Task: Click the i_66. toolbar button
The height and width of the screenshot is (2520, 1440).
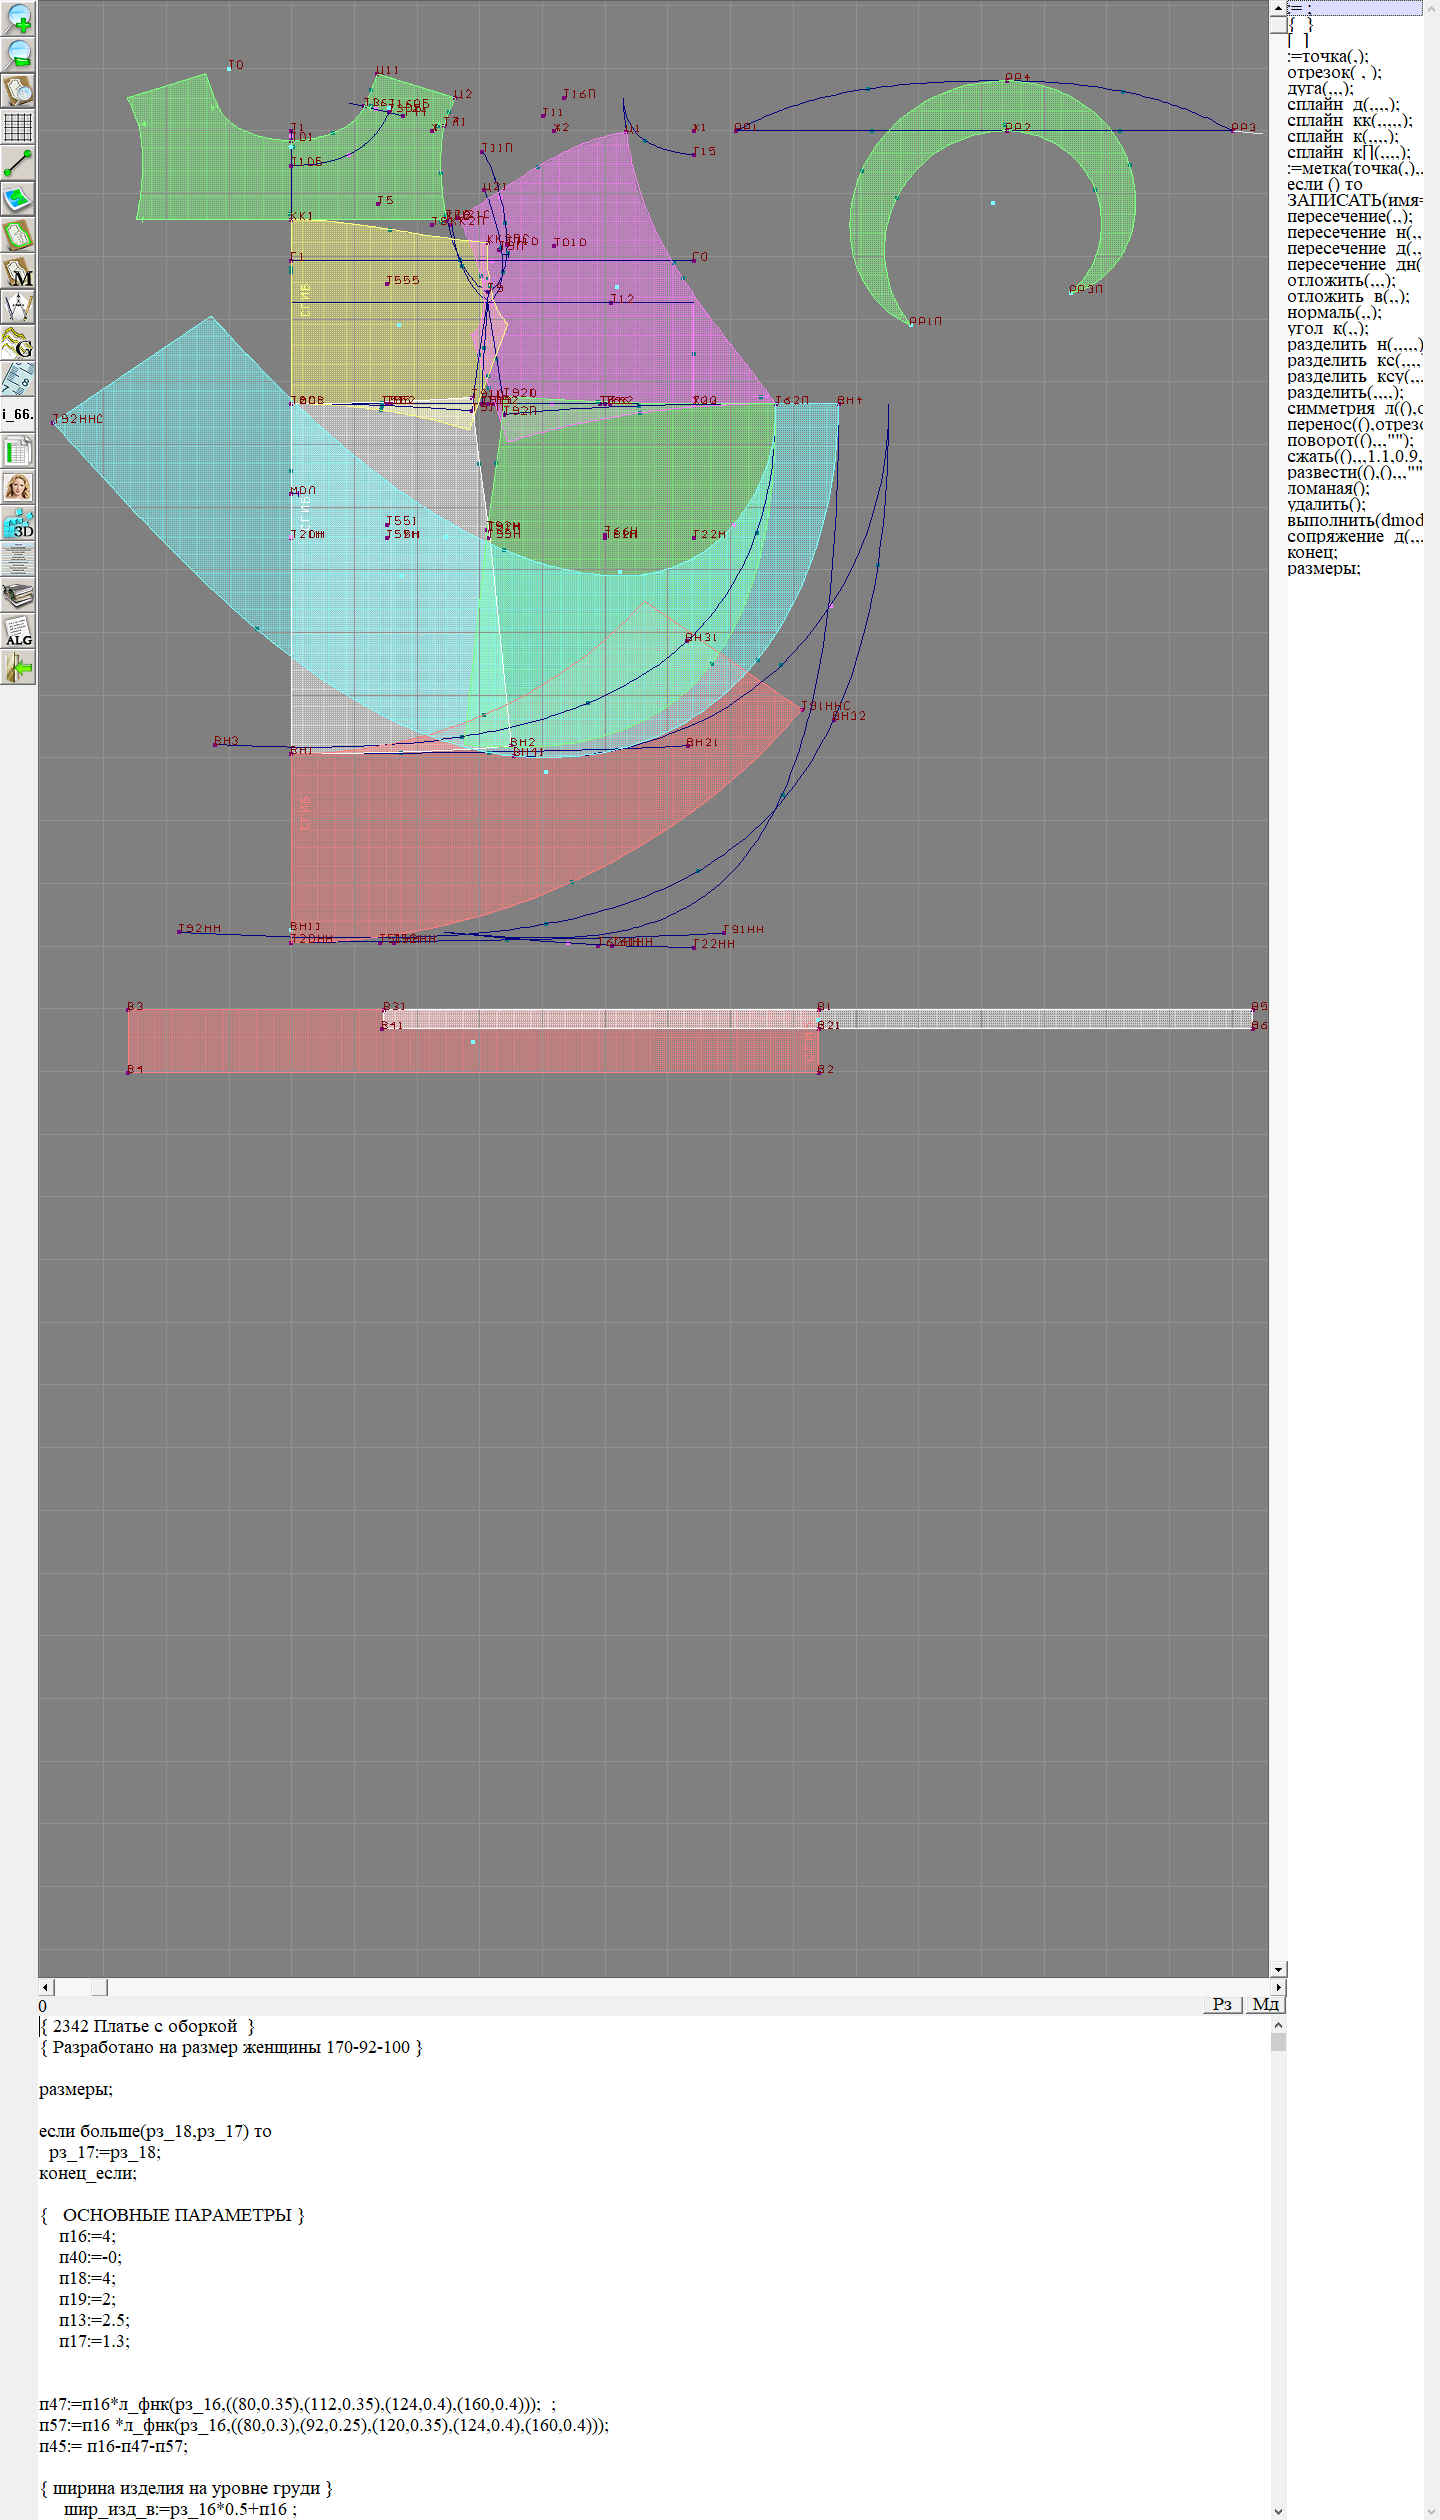Action: pyautogui.click(x=18, y=414)
